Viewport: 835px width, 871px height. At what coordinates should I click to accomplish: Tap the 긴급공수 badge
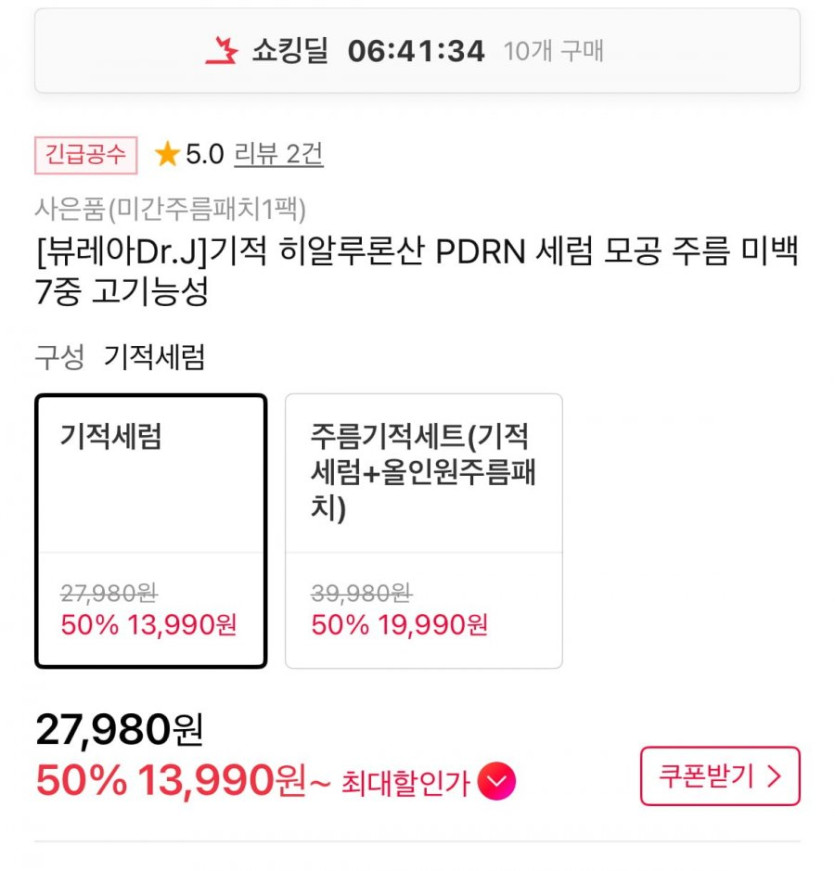tap(86, 154)
